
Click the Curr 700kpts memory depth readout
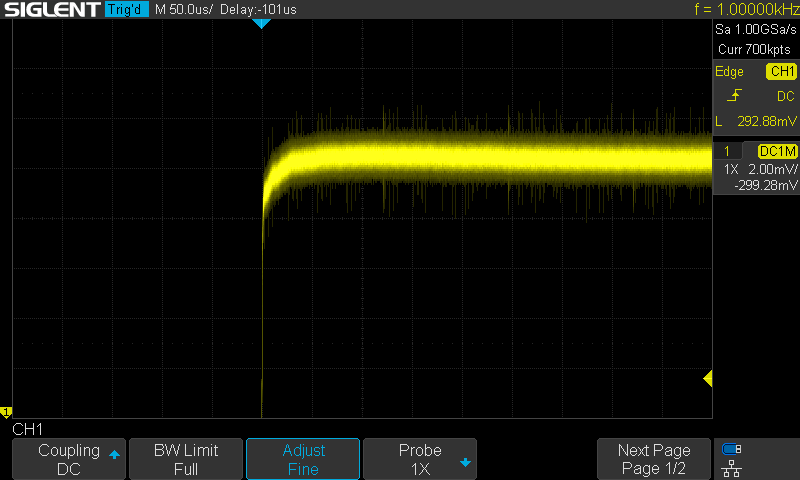click(754, 49)
